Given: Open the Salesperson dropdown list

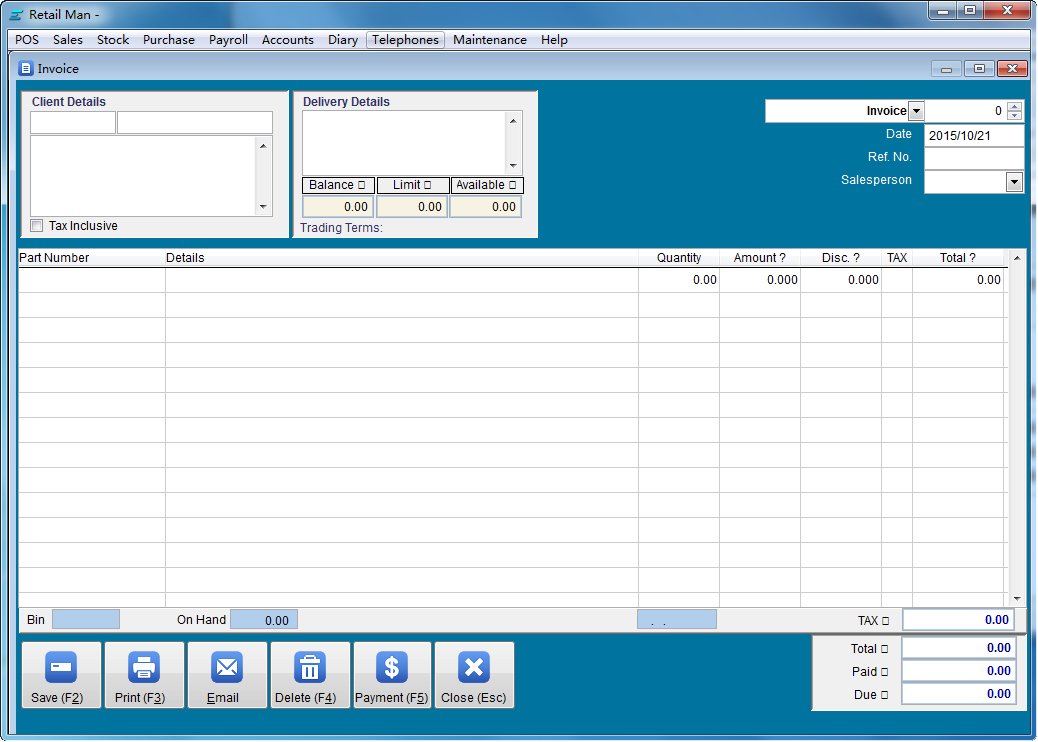Looking at the screenshot, I should tap(1014, 182).
